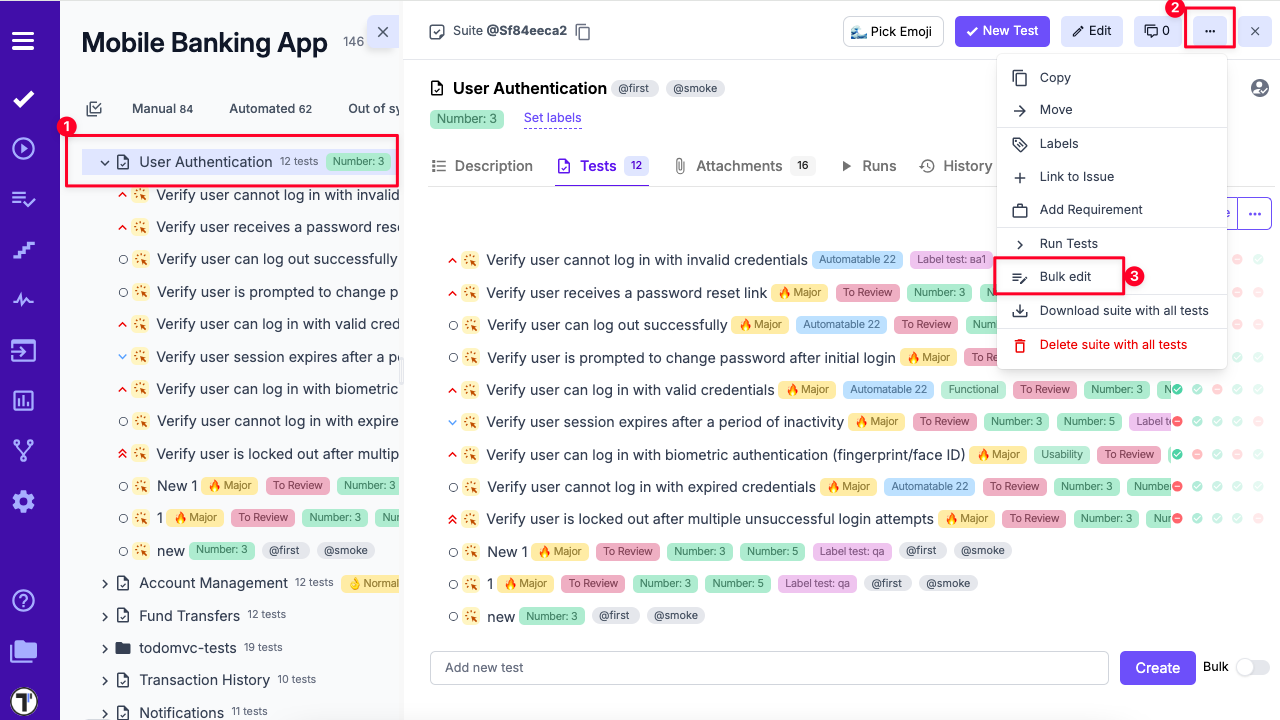
Task: Expand the Account Management suite
Action: pos(104,583)
